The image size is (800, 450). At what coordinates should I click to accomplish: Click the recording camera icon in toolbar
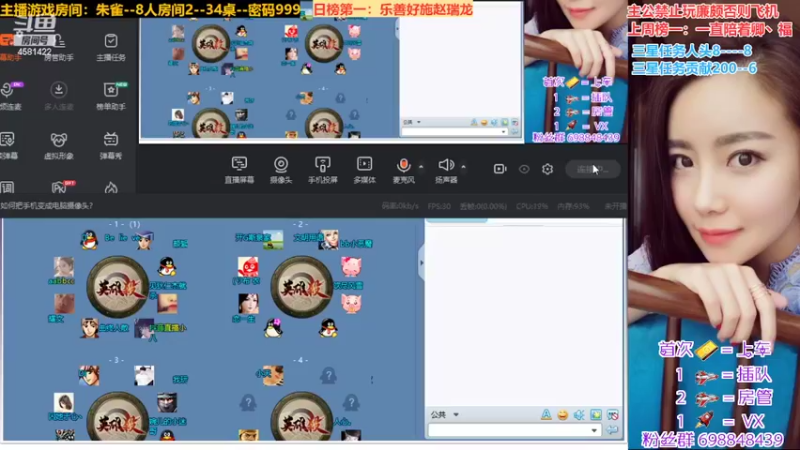[500, 169]
